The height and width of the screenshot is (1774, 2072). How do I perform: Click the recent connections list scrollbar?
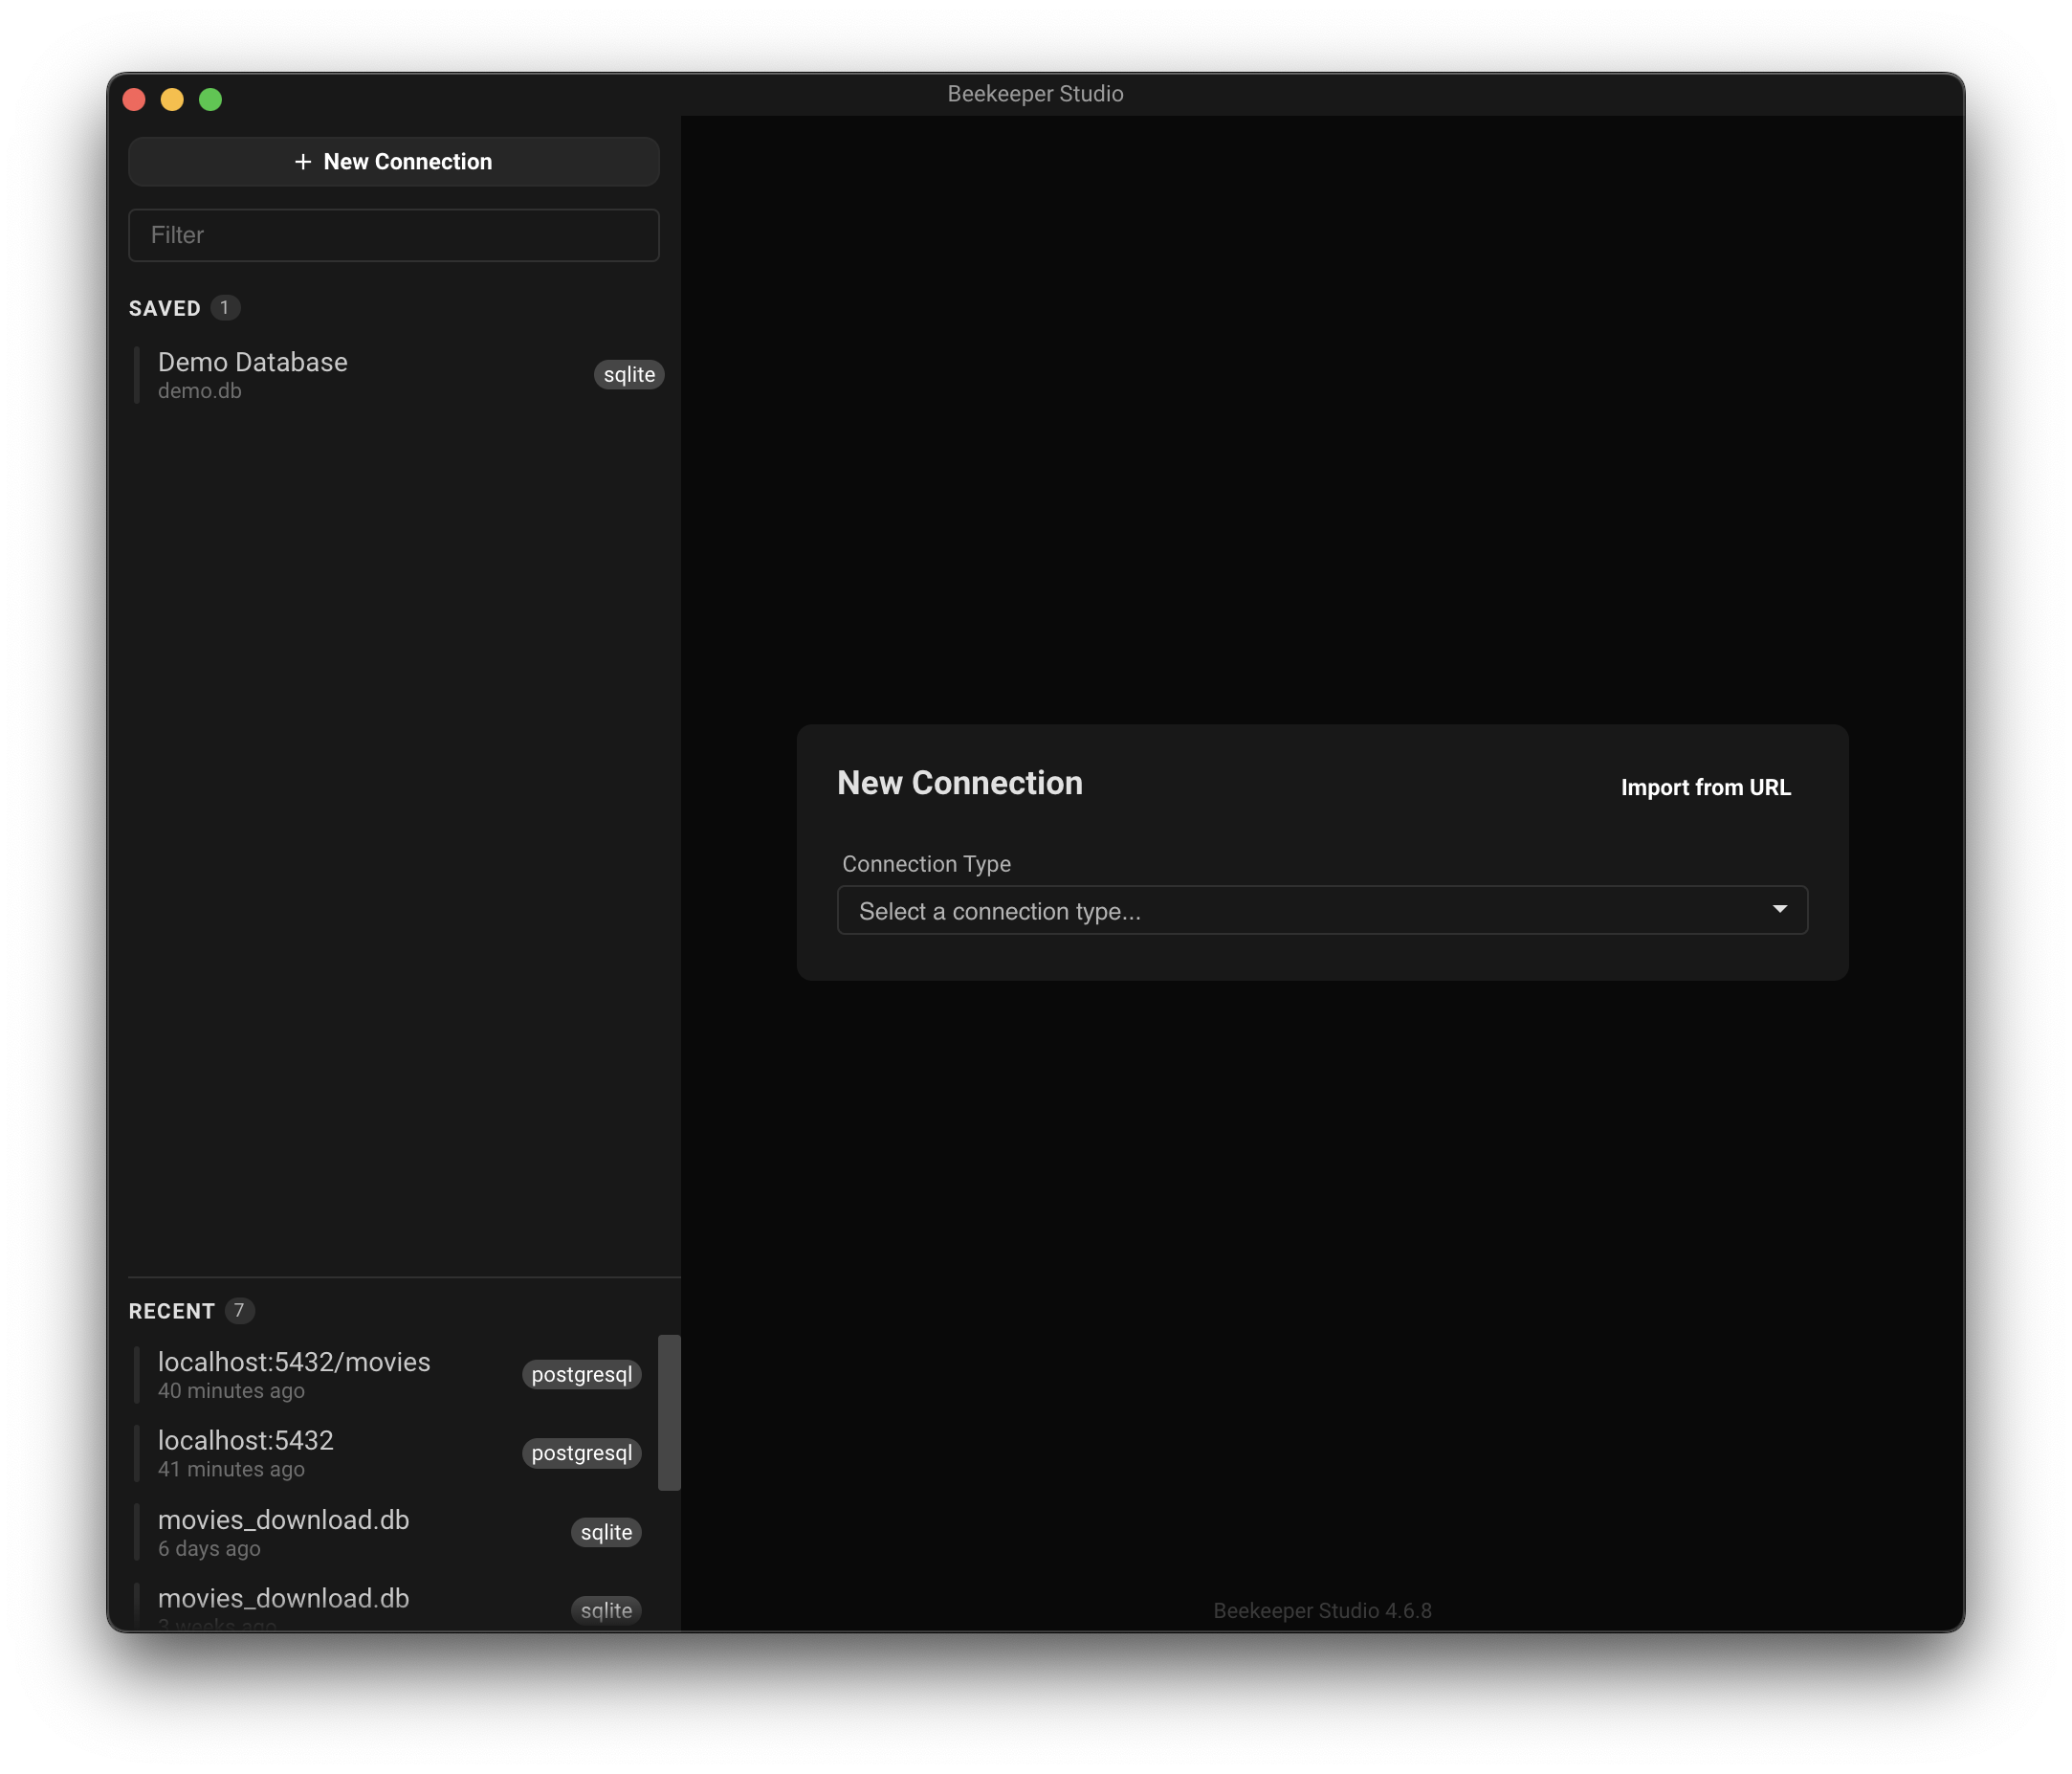pos(669,1412)
